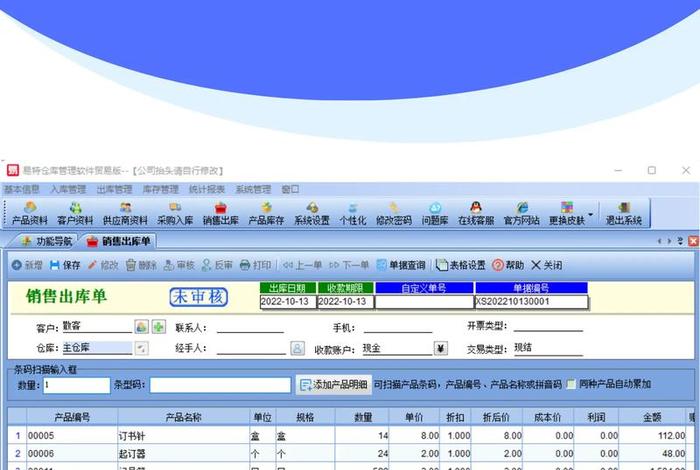
Task: Click the 出库日期 date field
Action: click(288, 302)
